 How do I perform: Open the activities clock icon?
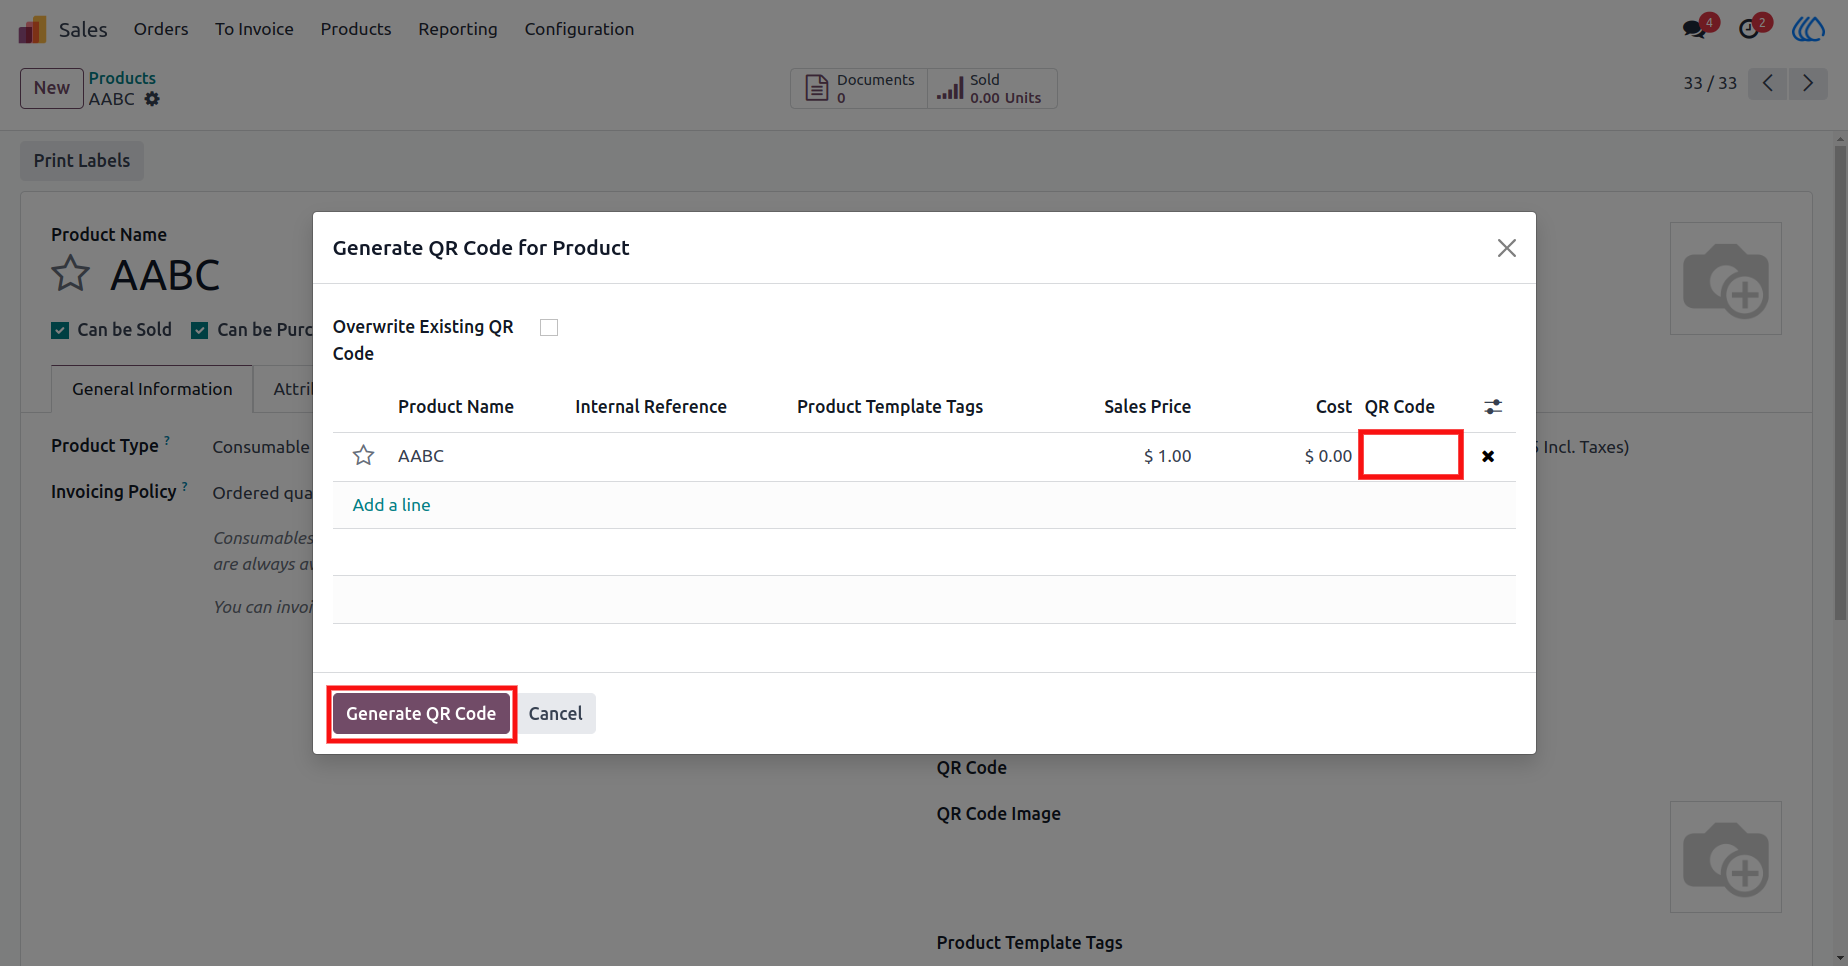pyautogui.click(x=1749, y=29)
